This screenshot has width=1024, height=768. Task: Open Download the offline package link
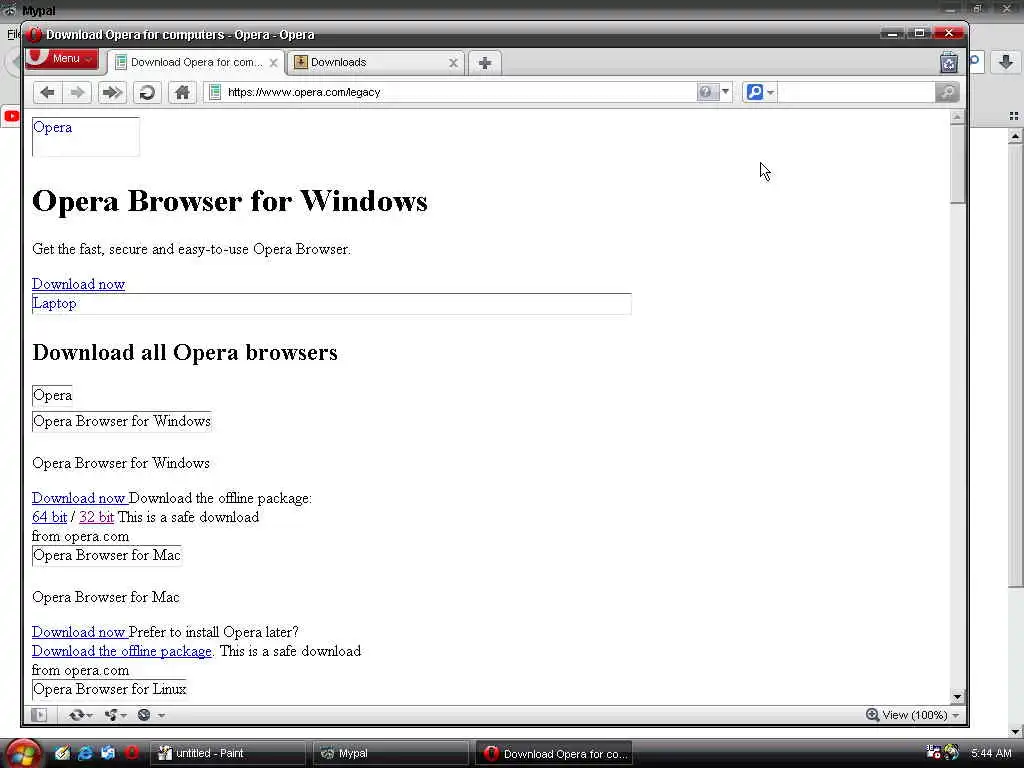[x=122, y=651]
